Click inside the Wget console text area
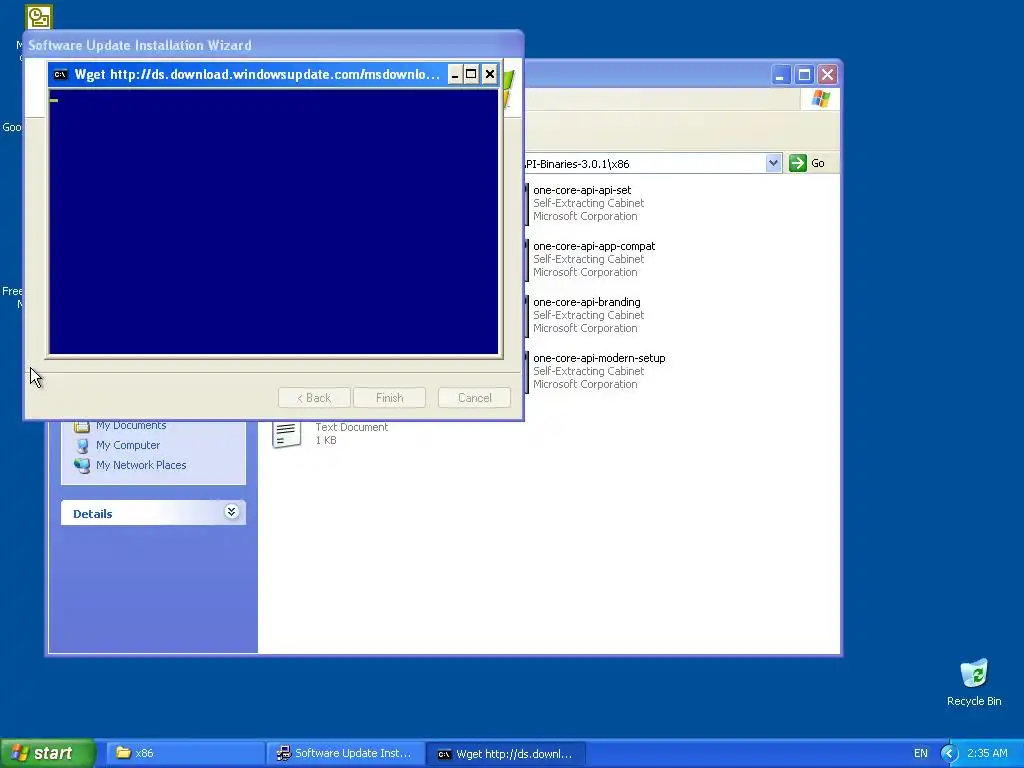 click(274, 222)
